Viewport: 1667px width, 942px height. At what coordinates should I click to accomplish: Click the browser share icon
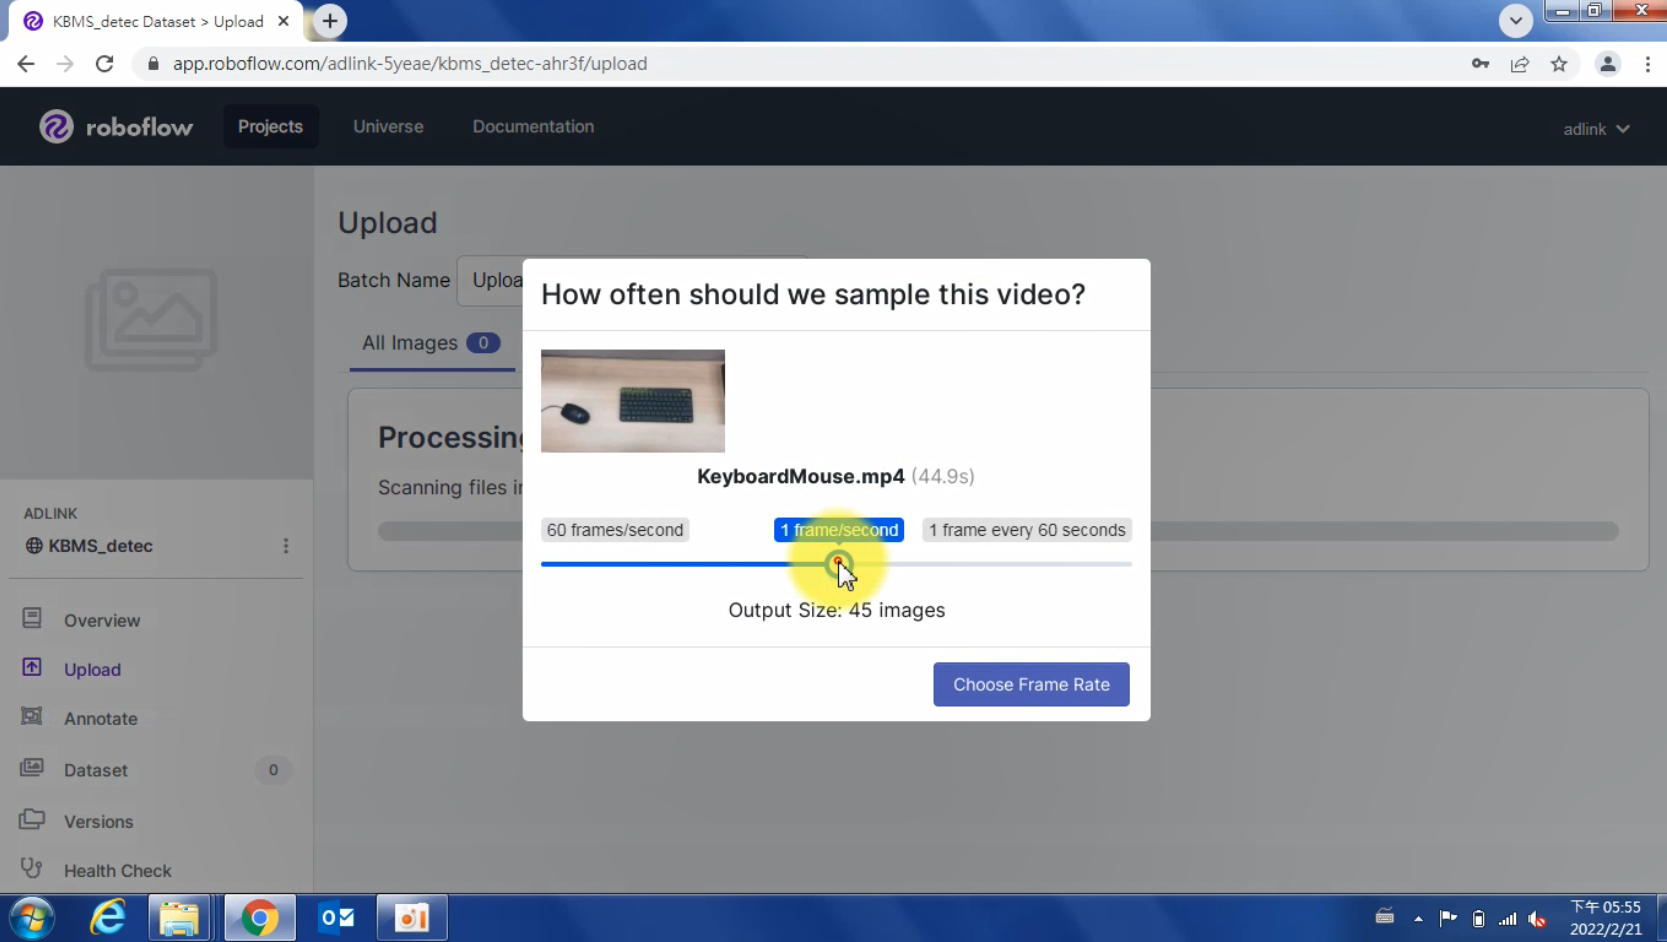(x=1519, y=64)
